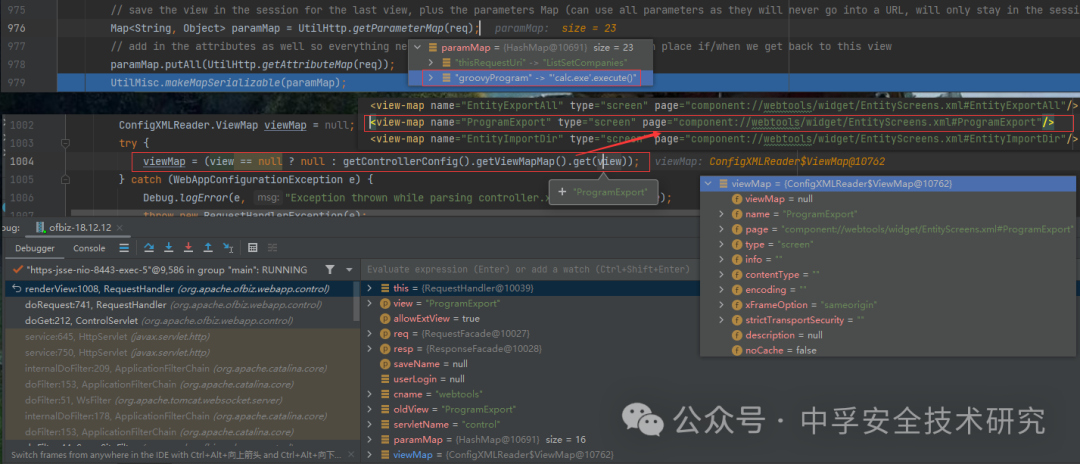This screenshot has width=1080, height=464.
Task: Expand the 'thisRequestUri' map entry
Action: pyautogui.click(x=431, y=63)
